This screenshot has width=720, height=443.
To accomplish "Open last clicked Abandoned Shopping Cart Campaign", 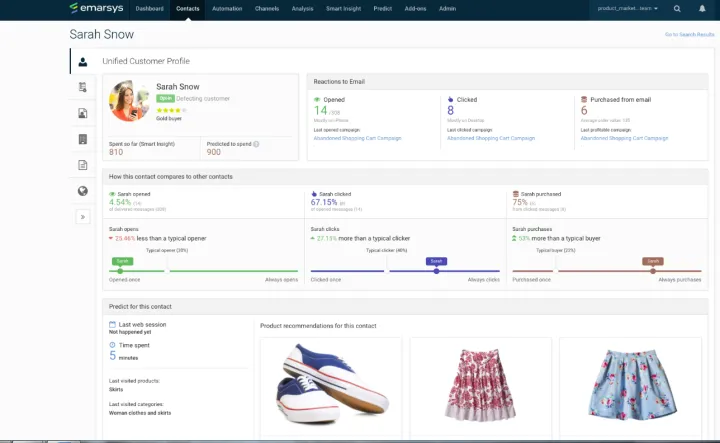I will click(491, 138).
